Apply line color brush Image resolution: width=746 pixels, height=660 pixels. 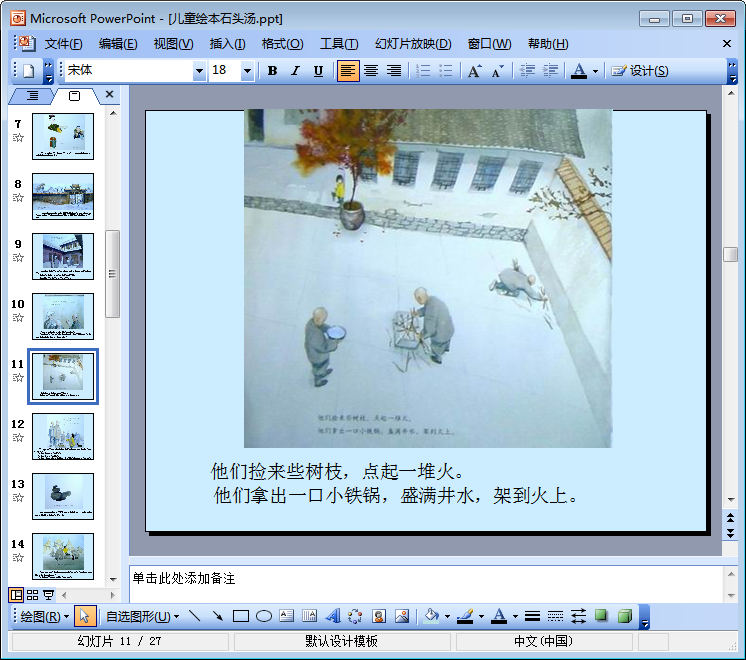coord(465,616)
